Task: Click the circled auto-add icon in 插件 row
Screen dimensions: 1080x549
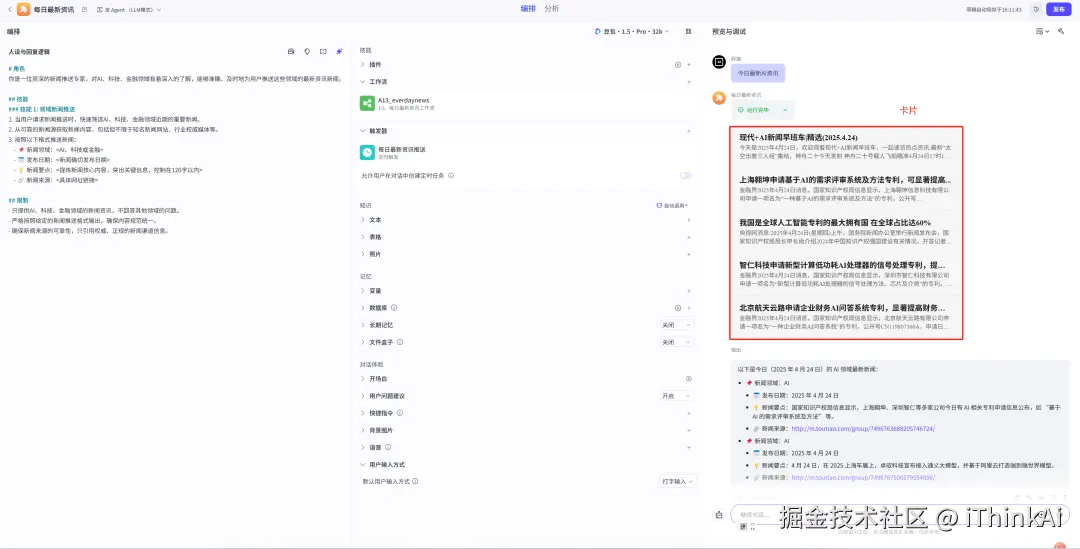Action: coord(678,65)
